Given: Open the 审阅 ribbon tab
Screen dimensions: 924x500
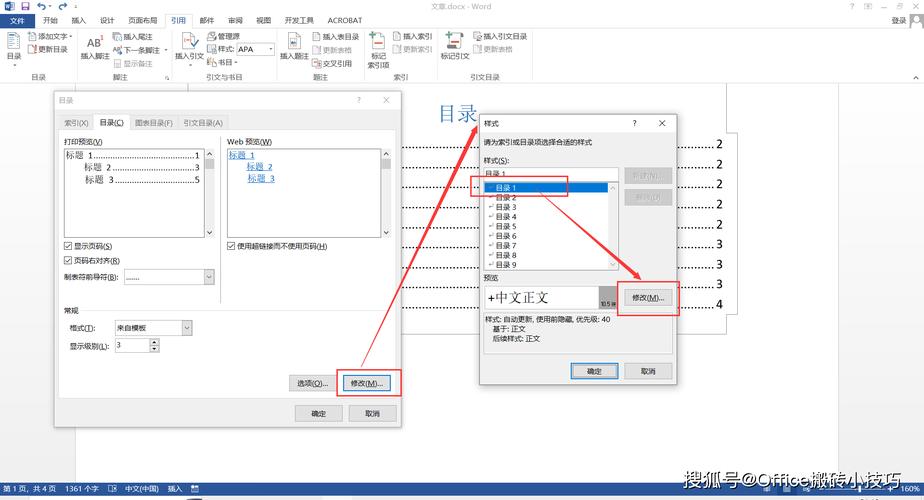Looking at the screenshot, I should (235, 20).
